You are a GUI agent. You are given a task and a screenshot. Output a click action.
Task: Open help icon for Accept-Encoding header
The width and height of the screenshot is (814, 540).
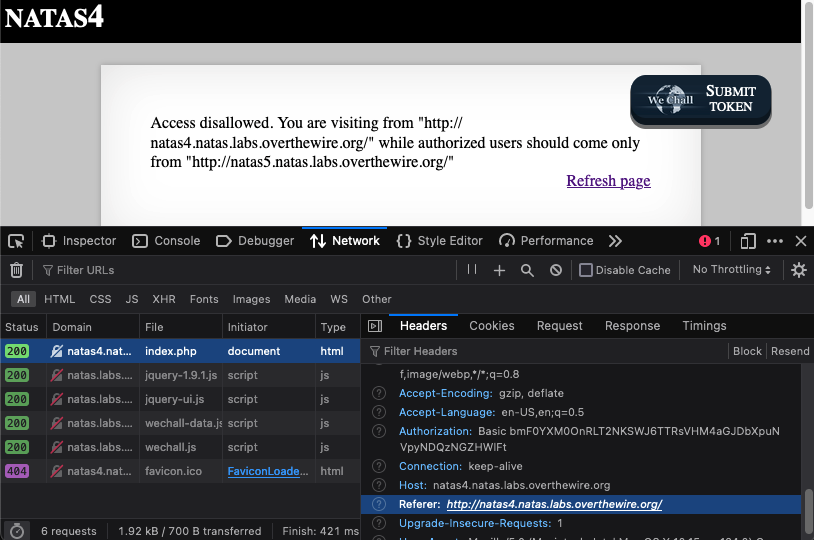(379, 393)
